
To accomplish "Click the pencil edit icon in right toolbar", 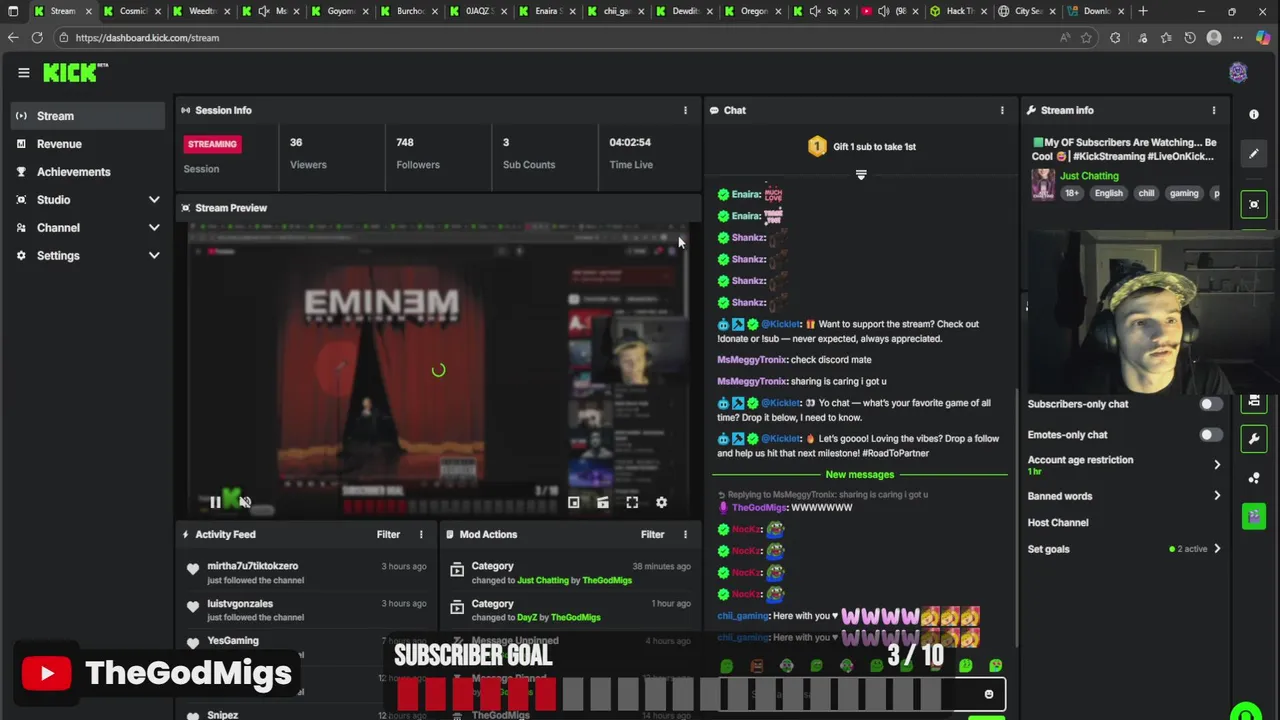I will click(x=1254, y=154).
